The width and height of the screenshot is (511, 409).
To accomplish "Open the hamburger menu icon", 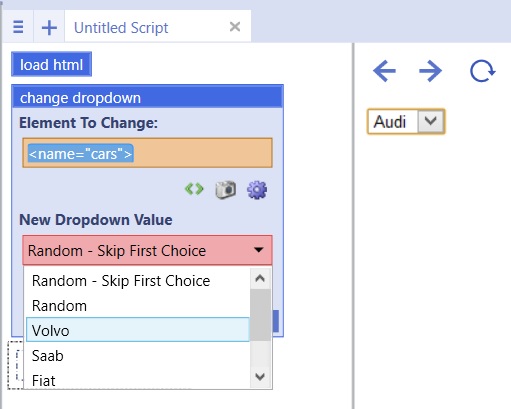I will tap(18, 27).
